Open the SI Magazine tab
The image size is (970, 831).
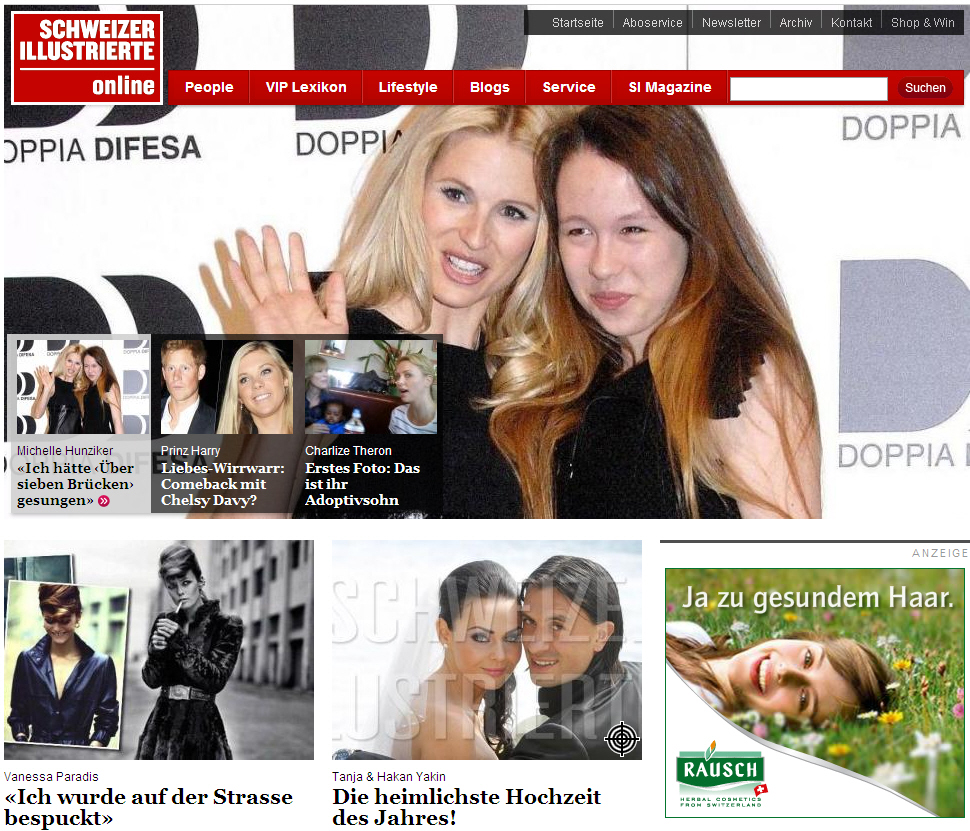pyautogui.click(x=670, y=87)
